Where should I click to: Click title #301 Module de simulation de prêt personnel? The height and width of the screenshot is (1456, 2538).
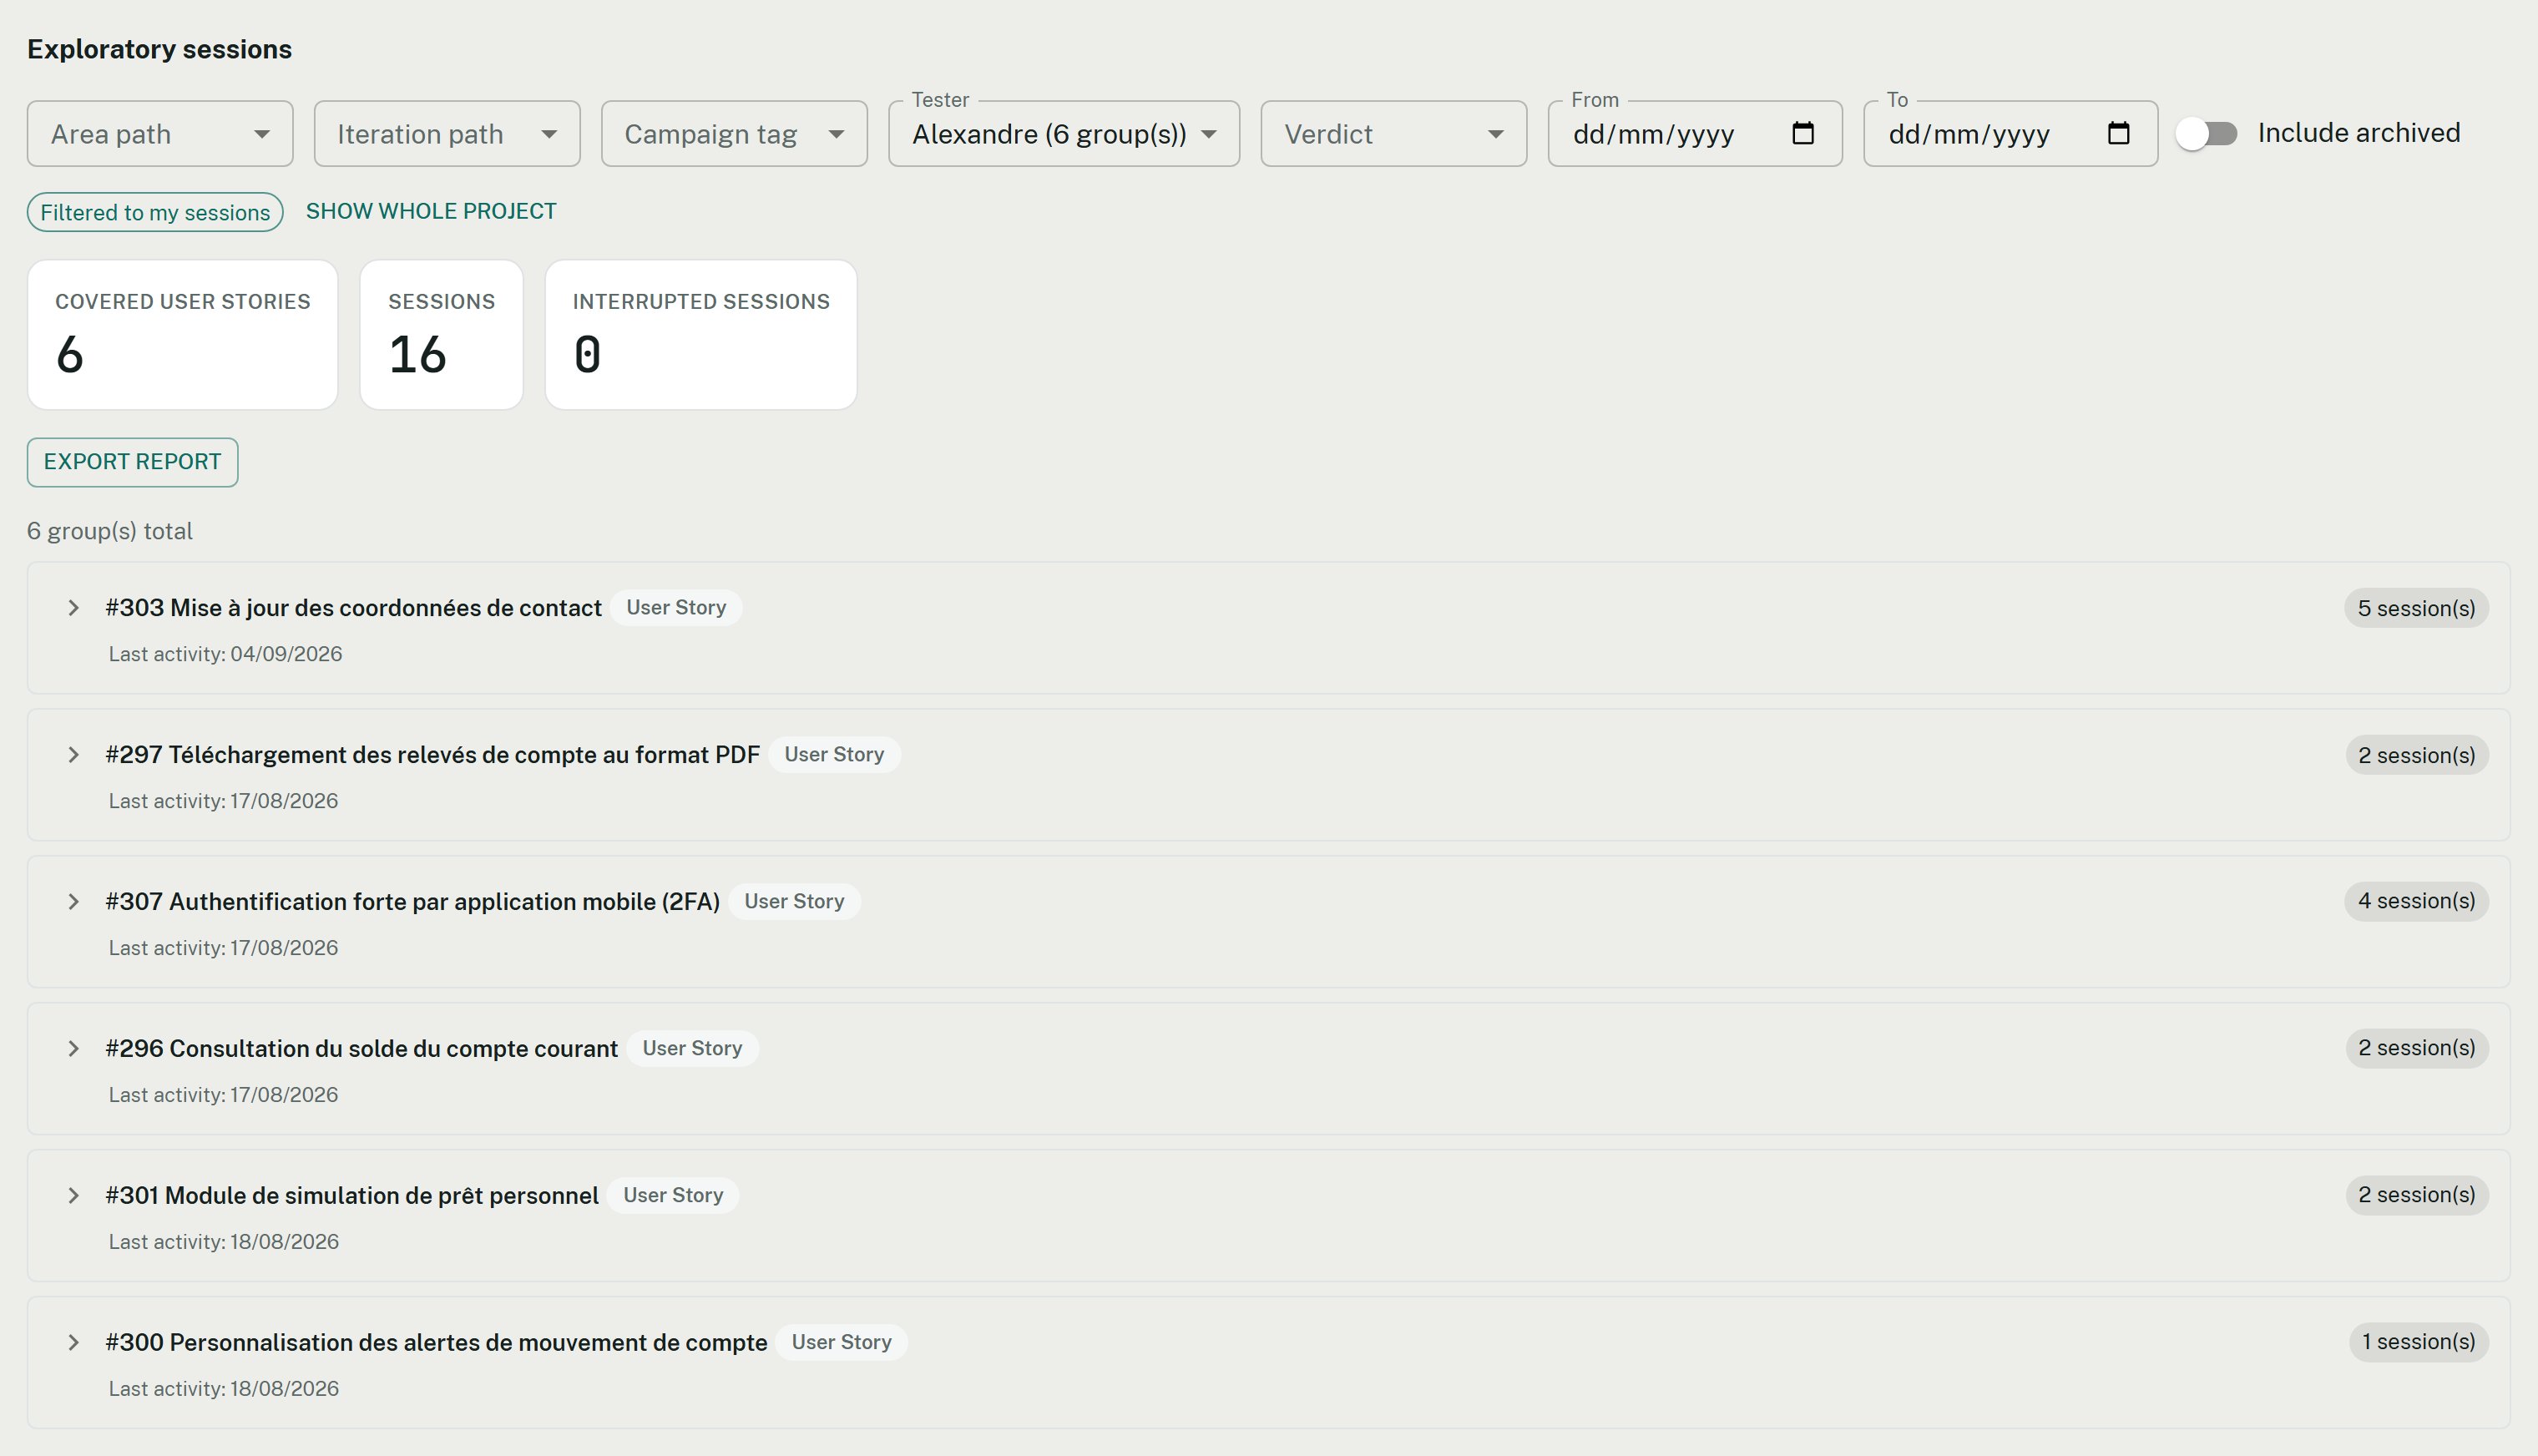coord(352,1195)
